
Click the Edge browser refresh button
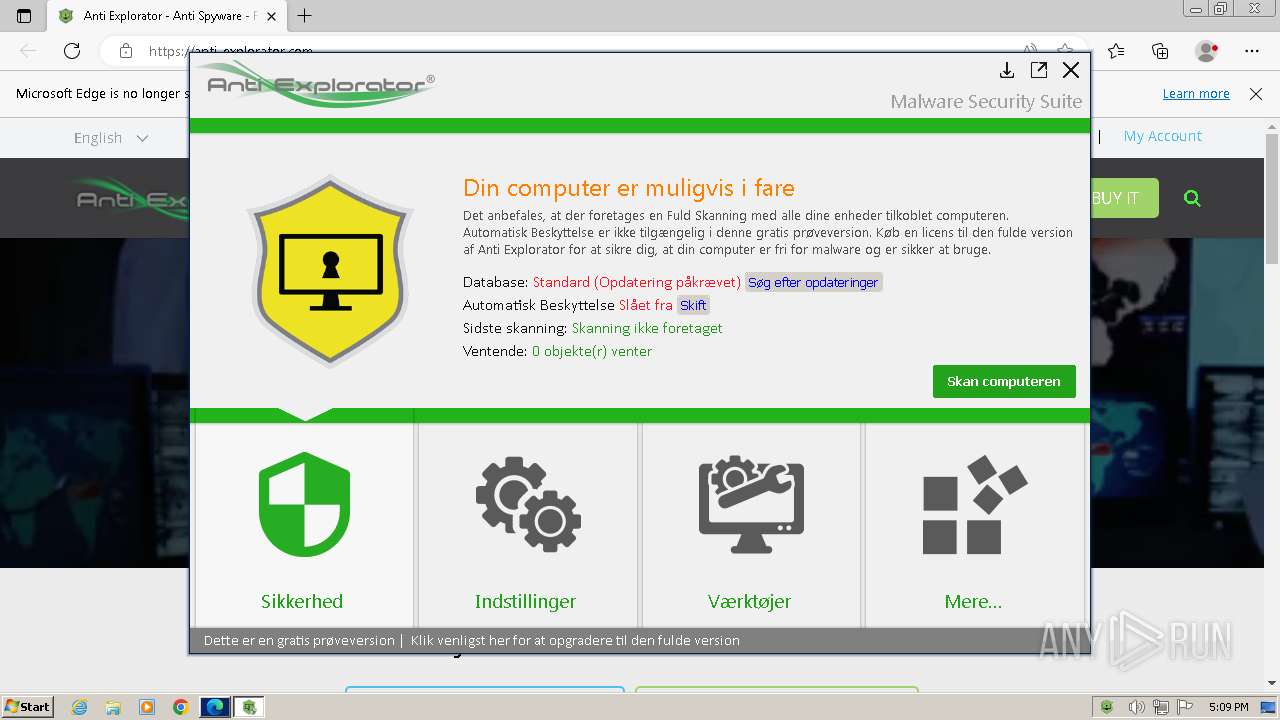click(x=71, y=51)
